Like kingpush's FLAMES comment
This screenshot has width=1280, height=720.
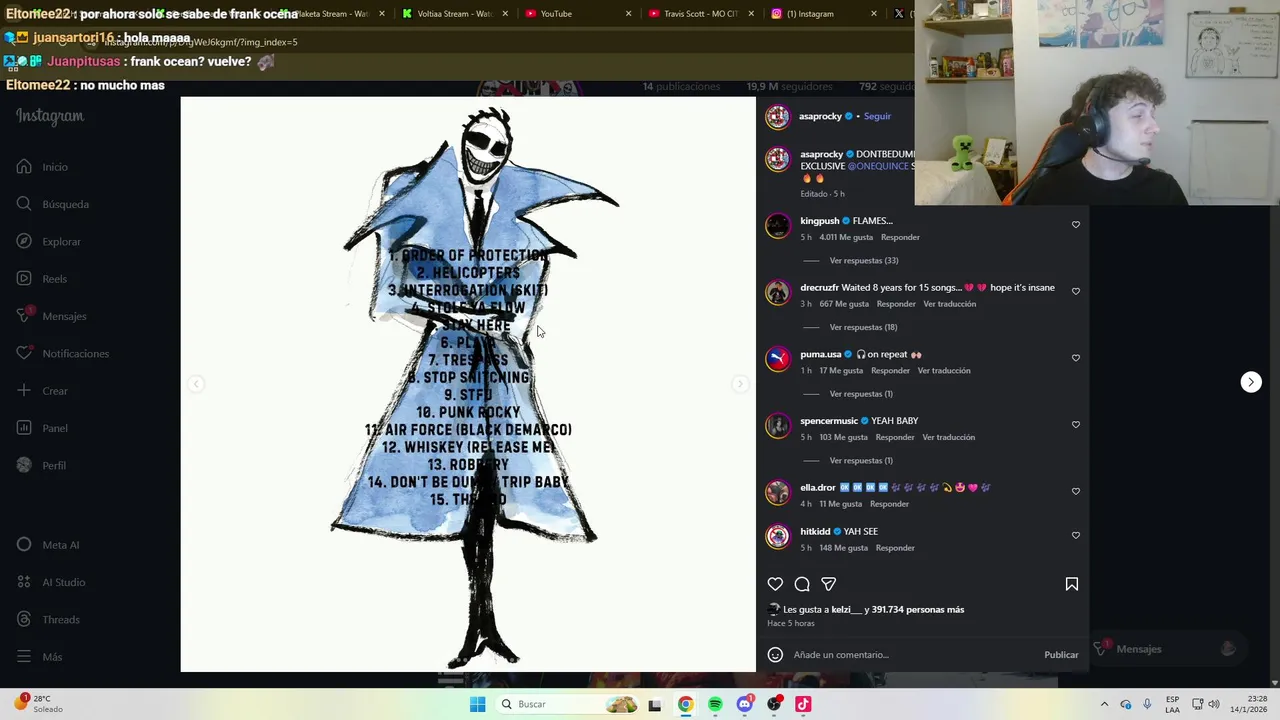coord(1076,225)
